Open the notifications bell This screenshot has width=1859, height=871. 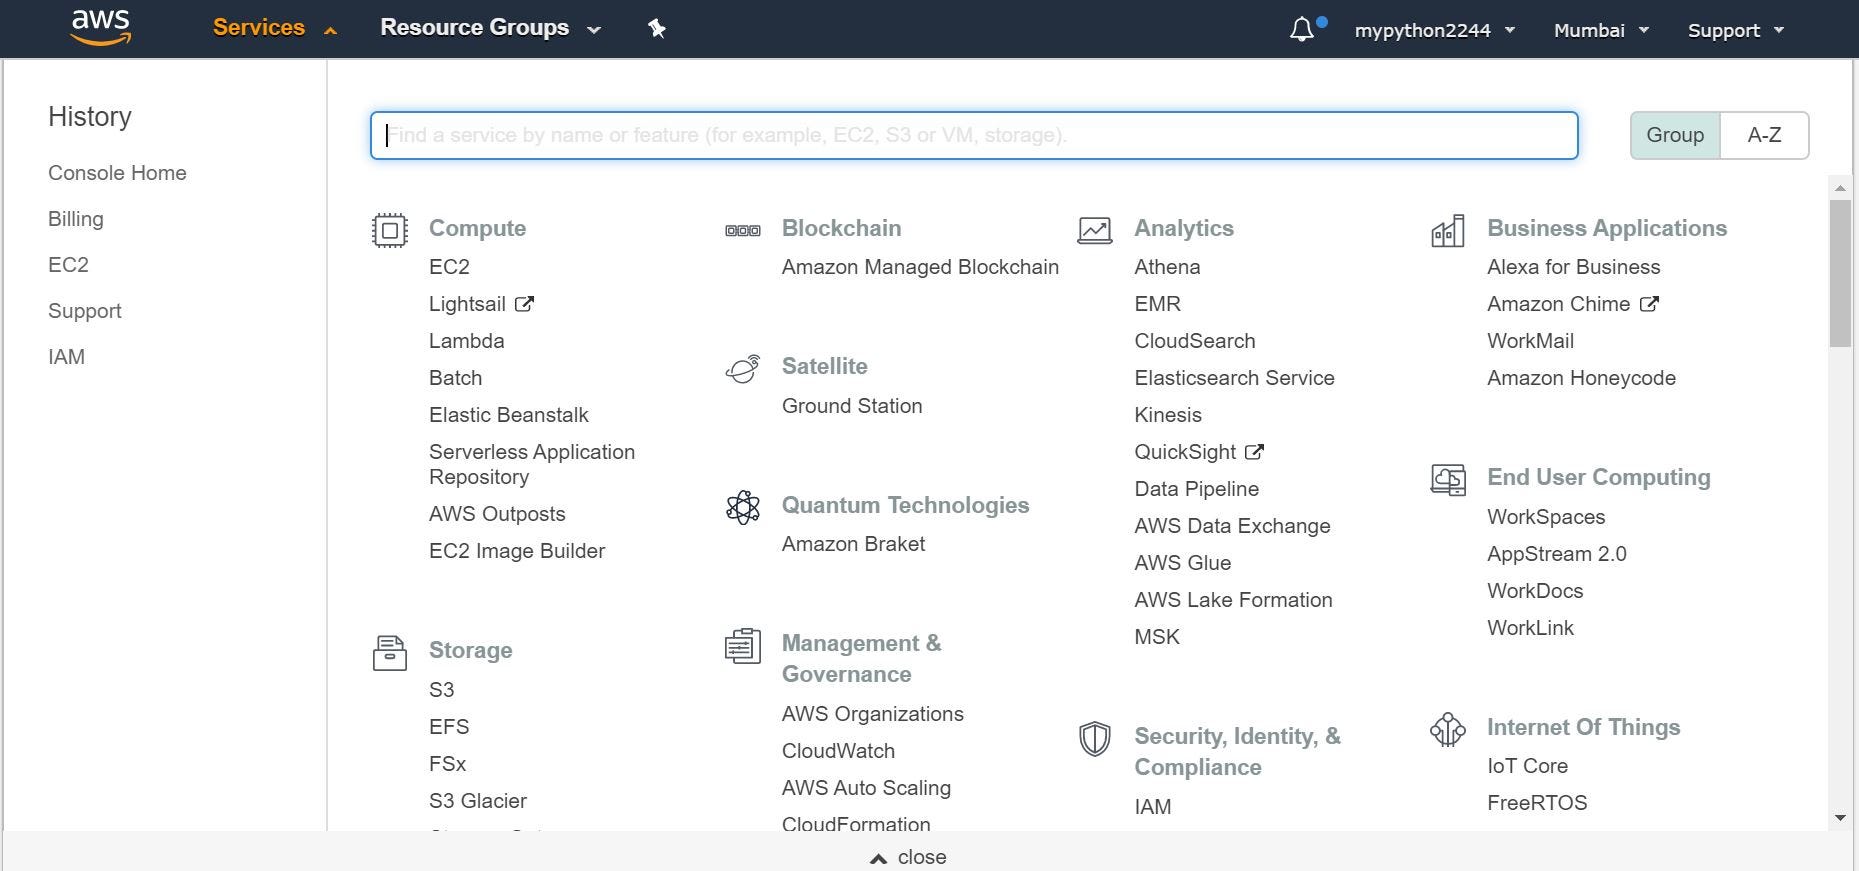click(1302, 30)
